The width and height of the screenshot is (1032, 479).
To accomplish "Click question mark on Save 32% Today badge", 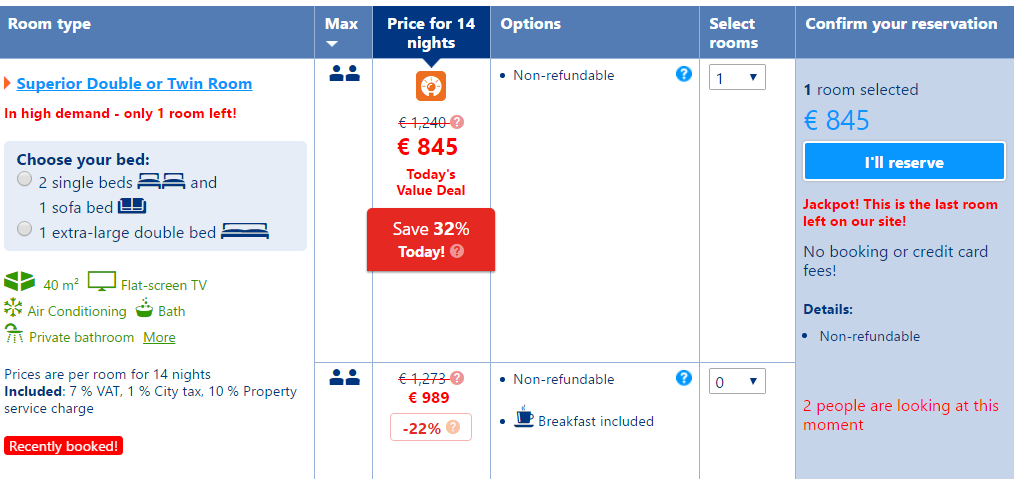I will click(457, 251).
